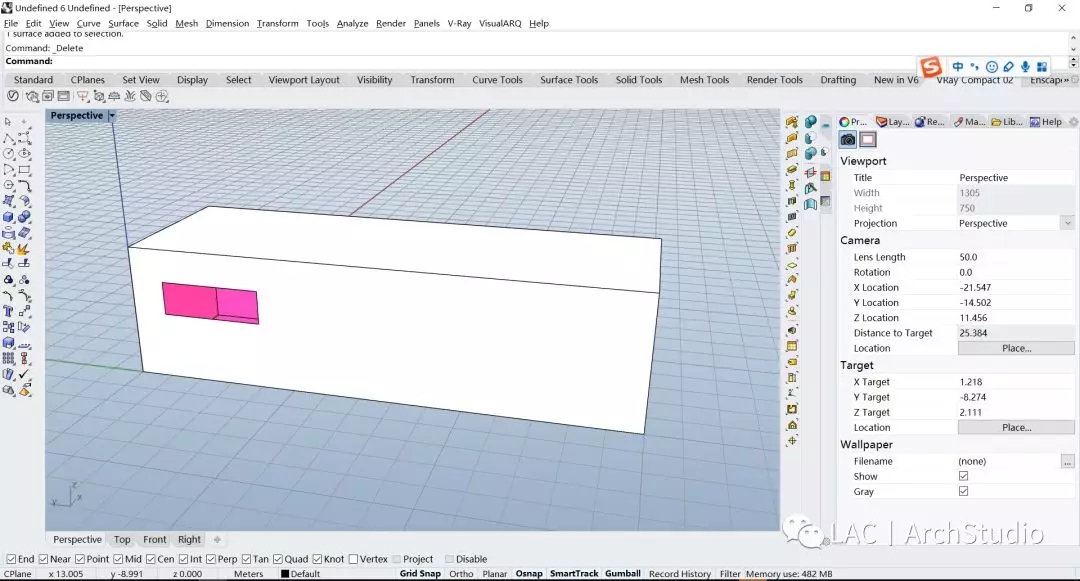Toggle the Perp object snap checkbox
The image size is (1080, 581).
[x=211, y=559]
